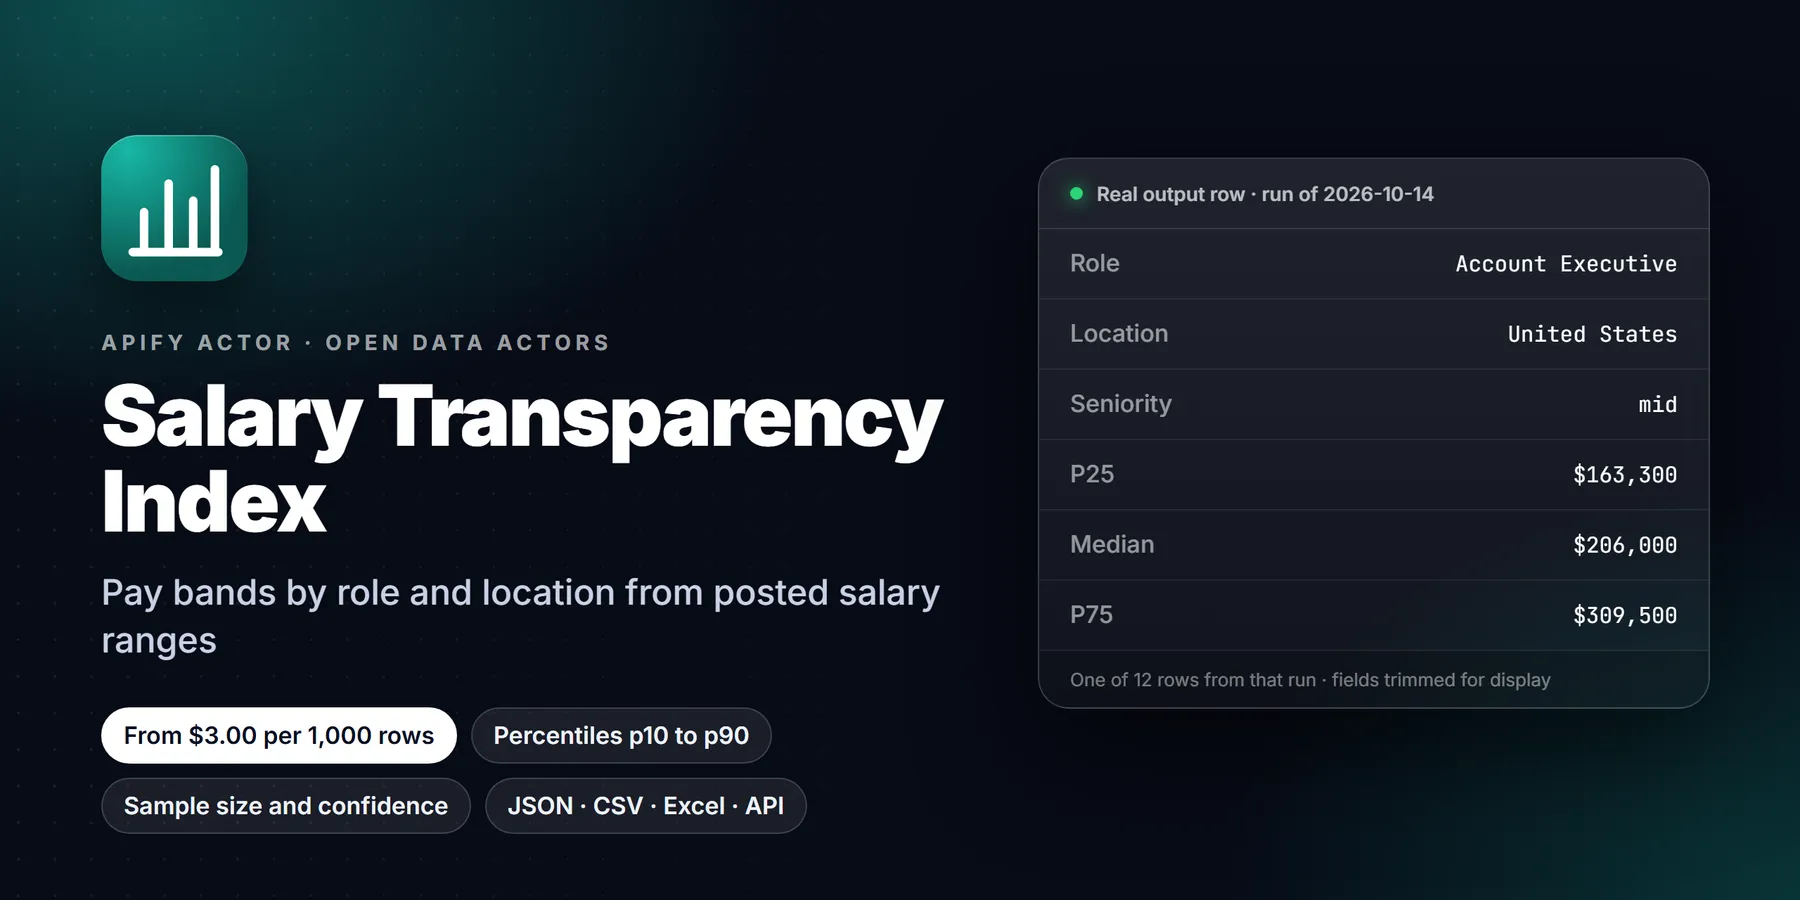Click the 'P25' field label

click(1092, 474)
